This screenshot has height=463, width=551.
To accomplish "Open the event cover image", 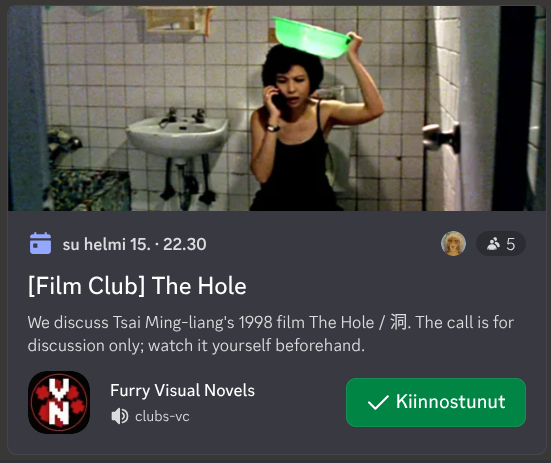I will (x=277, y=108).
